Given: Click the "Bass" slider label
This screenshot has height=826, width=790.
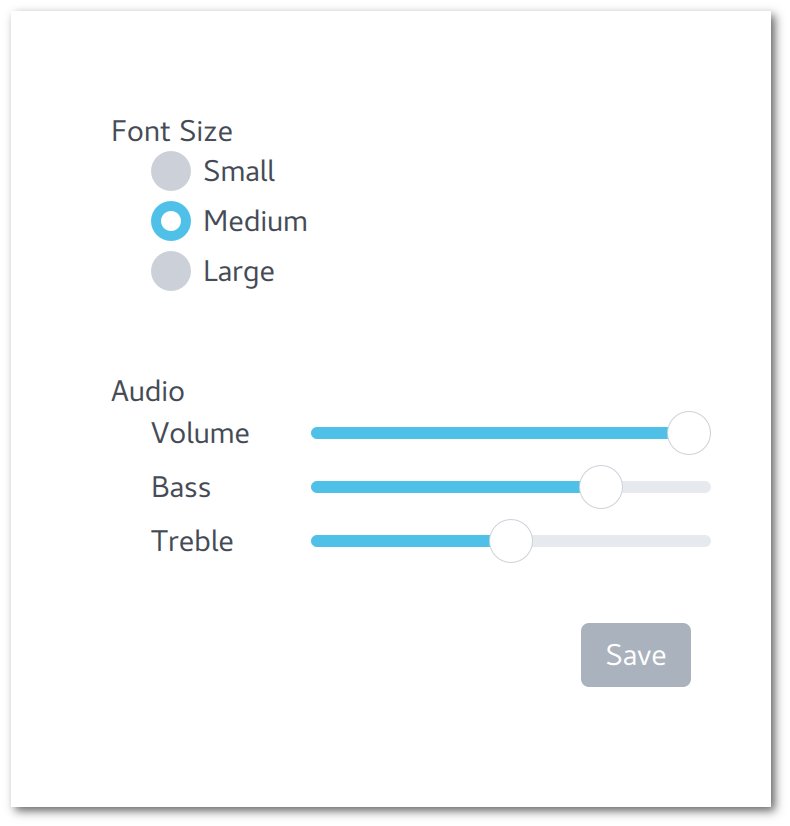Looking at the screenshot, I should tap(181, 487).
